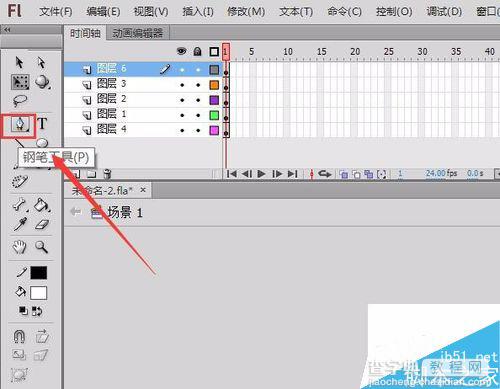The height and width of the screenshot is (389, 500).
Task: Open the 文件(F) menu
Action: point(55,12)
